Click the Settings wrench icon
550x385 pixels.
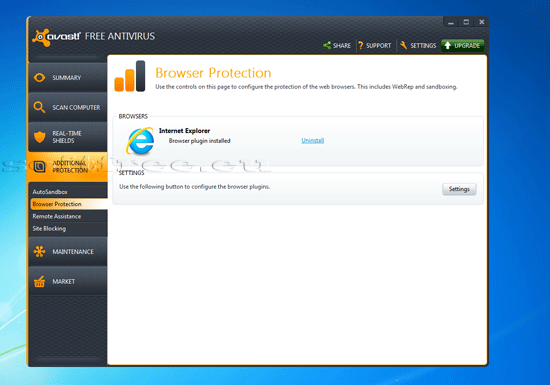coord(403,45)
